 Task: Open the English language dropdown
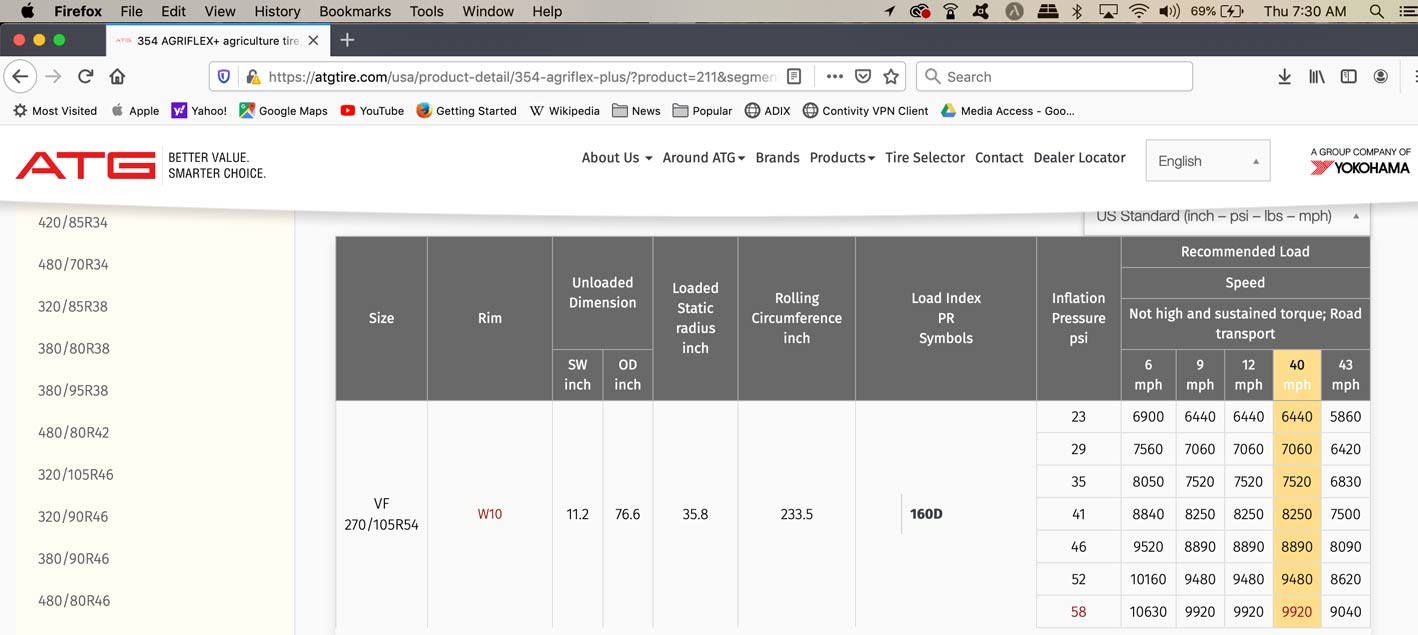1207,161
